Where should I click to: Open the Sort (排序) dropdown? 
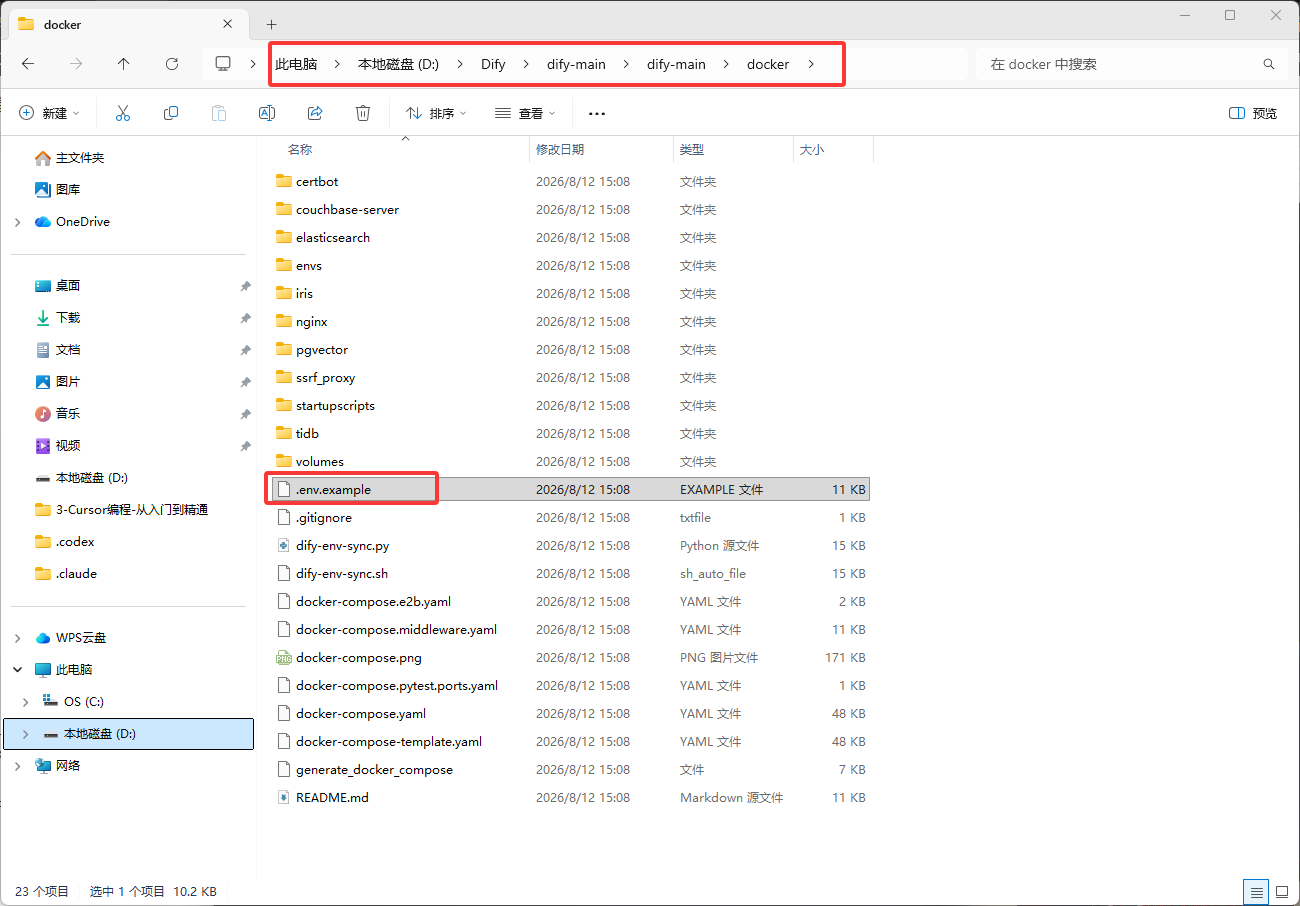437,114
